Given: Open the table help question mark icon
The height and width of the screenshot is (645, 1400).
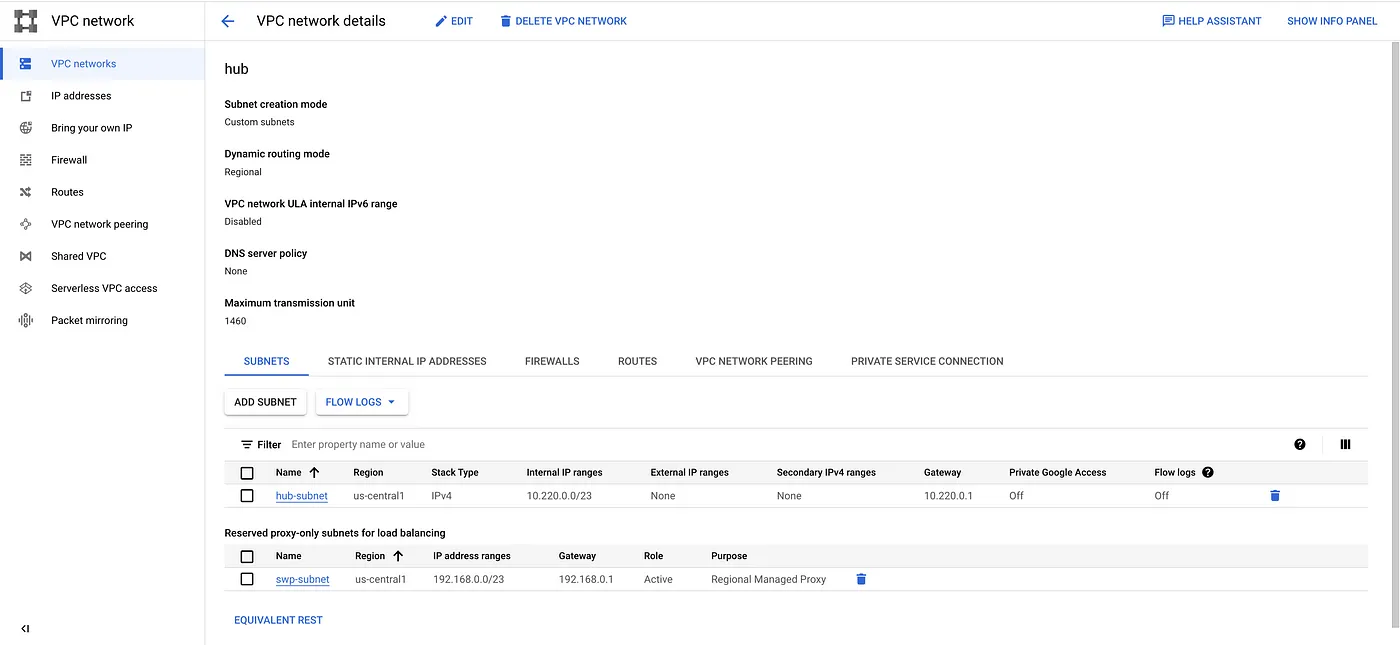Looking at the screenshot, I should pyautogui.click(x=1300, y=444).
